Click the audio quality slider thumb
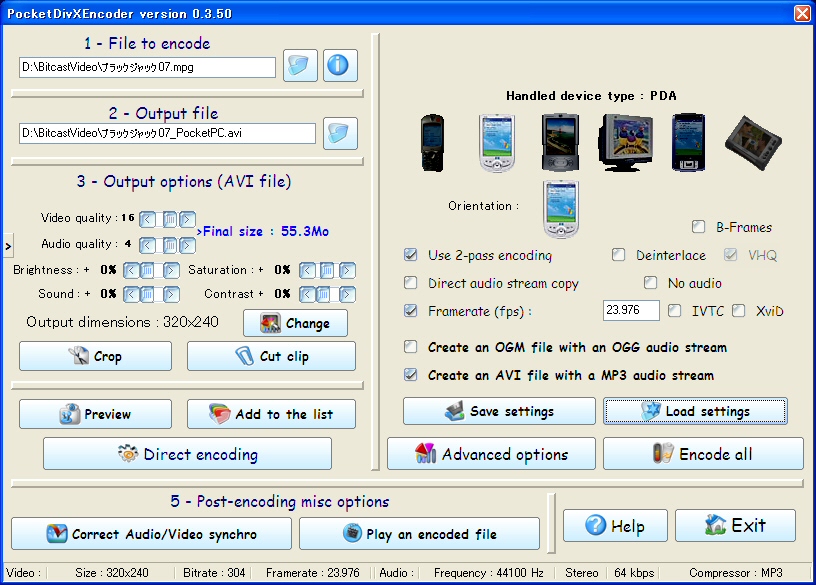 (170, 245)
